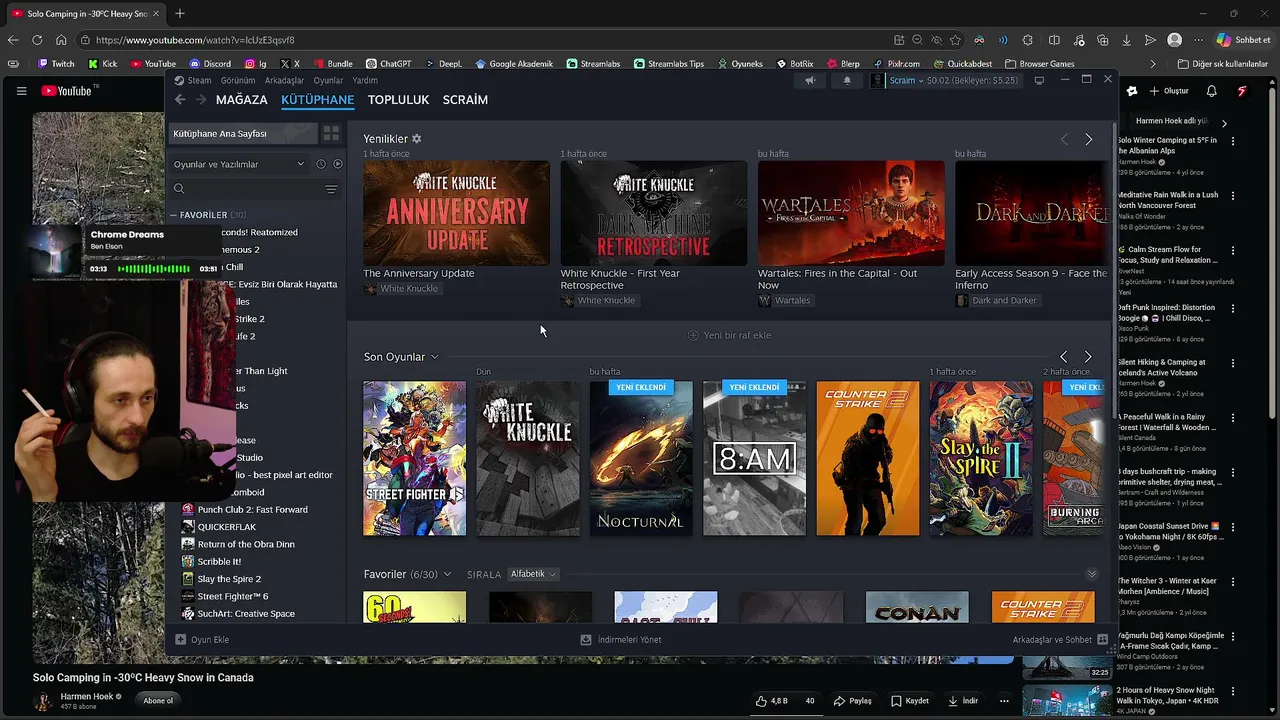Viewport: 1280px width, 720px height.
Task: Sort library by recent activity clock icon
Action: click(321, 164)
